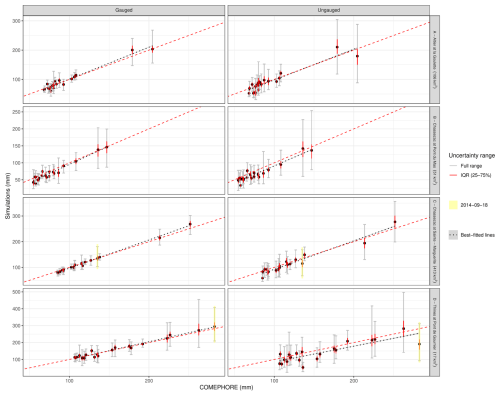This screenshot has height=396, width=500.
Task: Click the 'Best-fitted lines' legend label
Action: point(478,235)
